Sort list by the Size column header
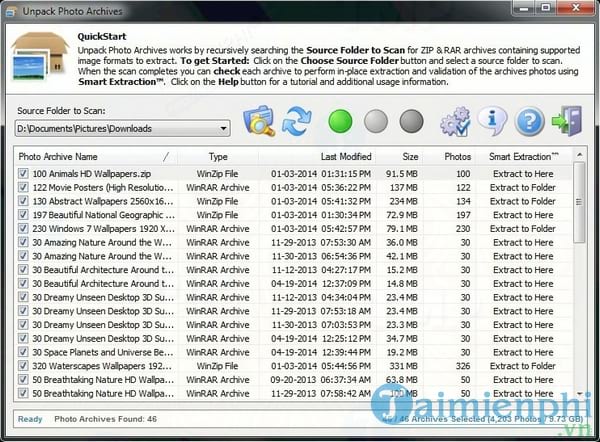The image size is (600, 442). 410,157
